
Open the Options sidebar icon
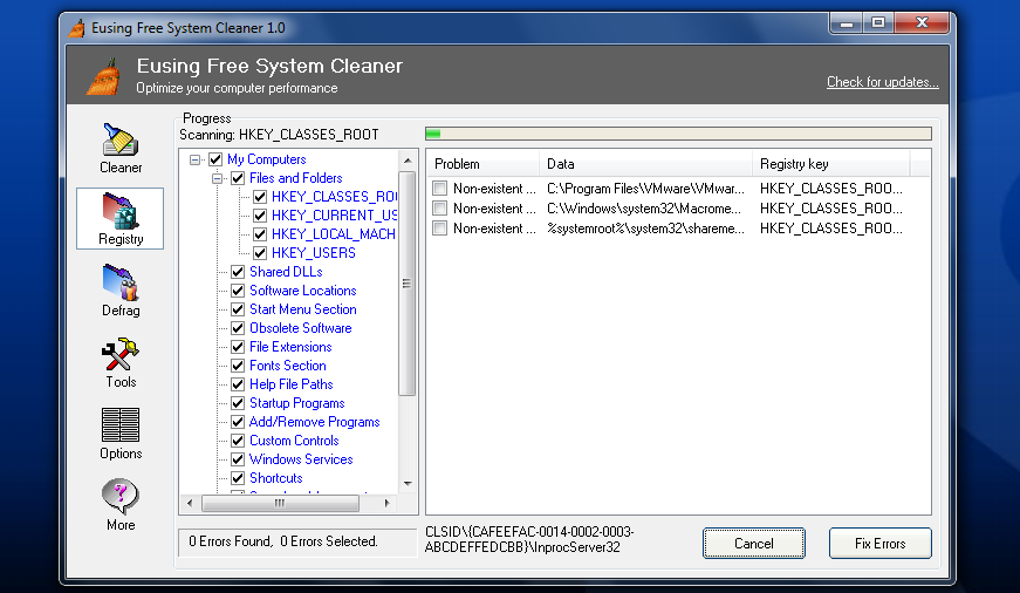click(120, 425)
